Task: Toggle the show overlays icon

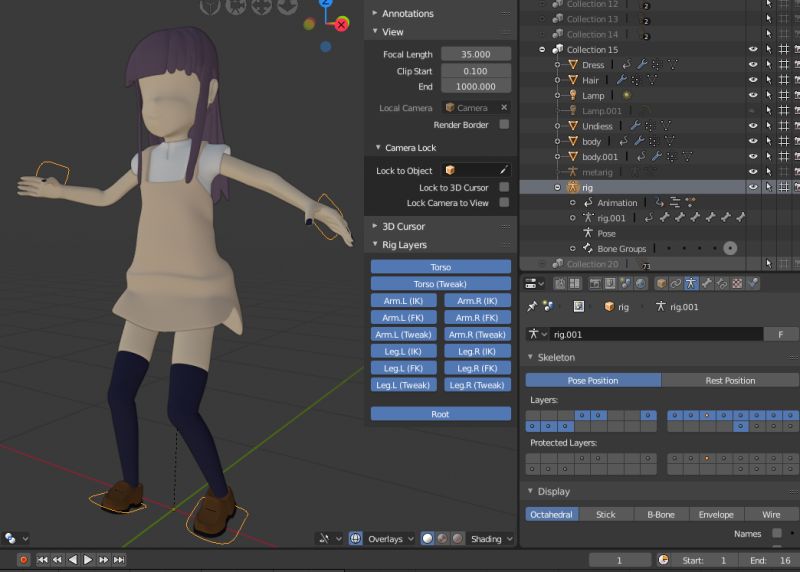Action: [x=356, y=538]
